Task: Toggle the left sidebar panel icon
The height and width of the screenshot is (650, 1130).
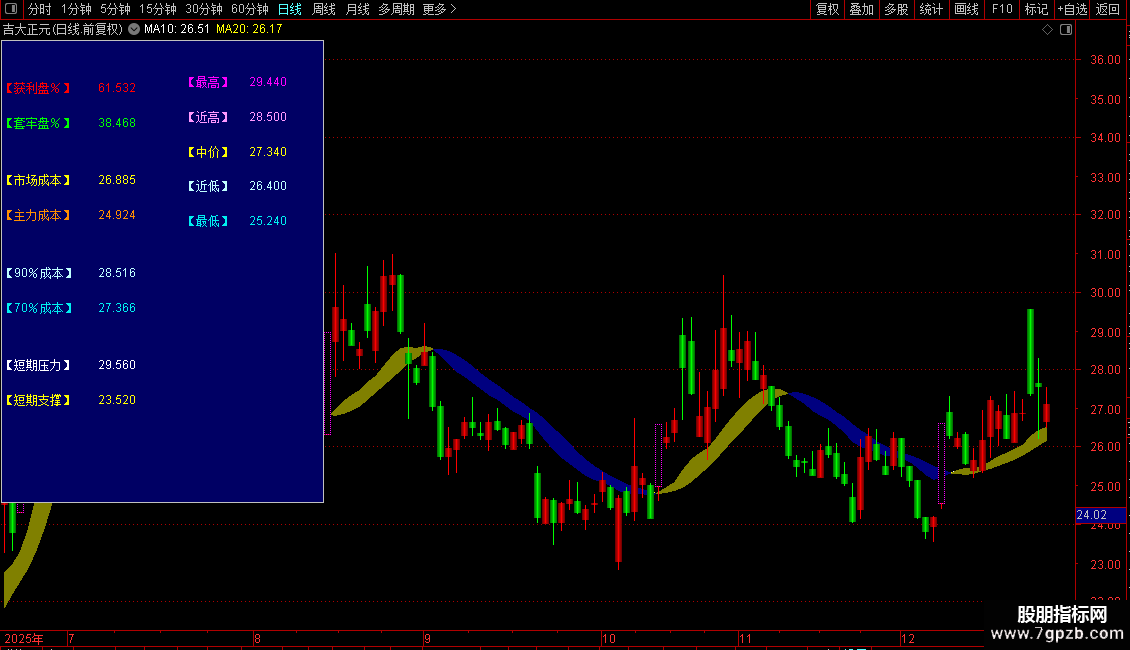Action: click(x=11, y=9)
